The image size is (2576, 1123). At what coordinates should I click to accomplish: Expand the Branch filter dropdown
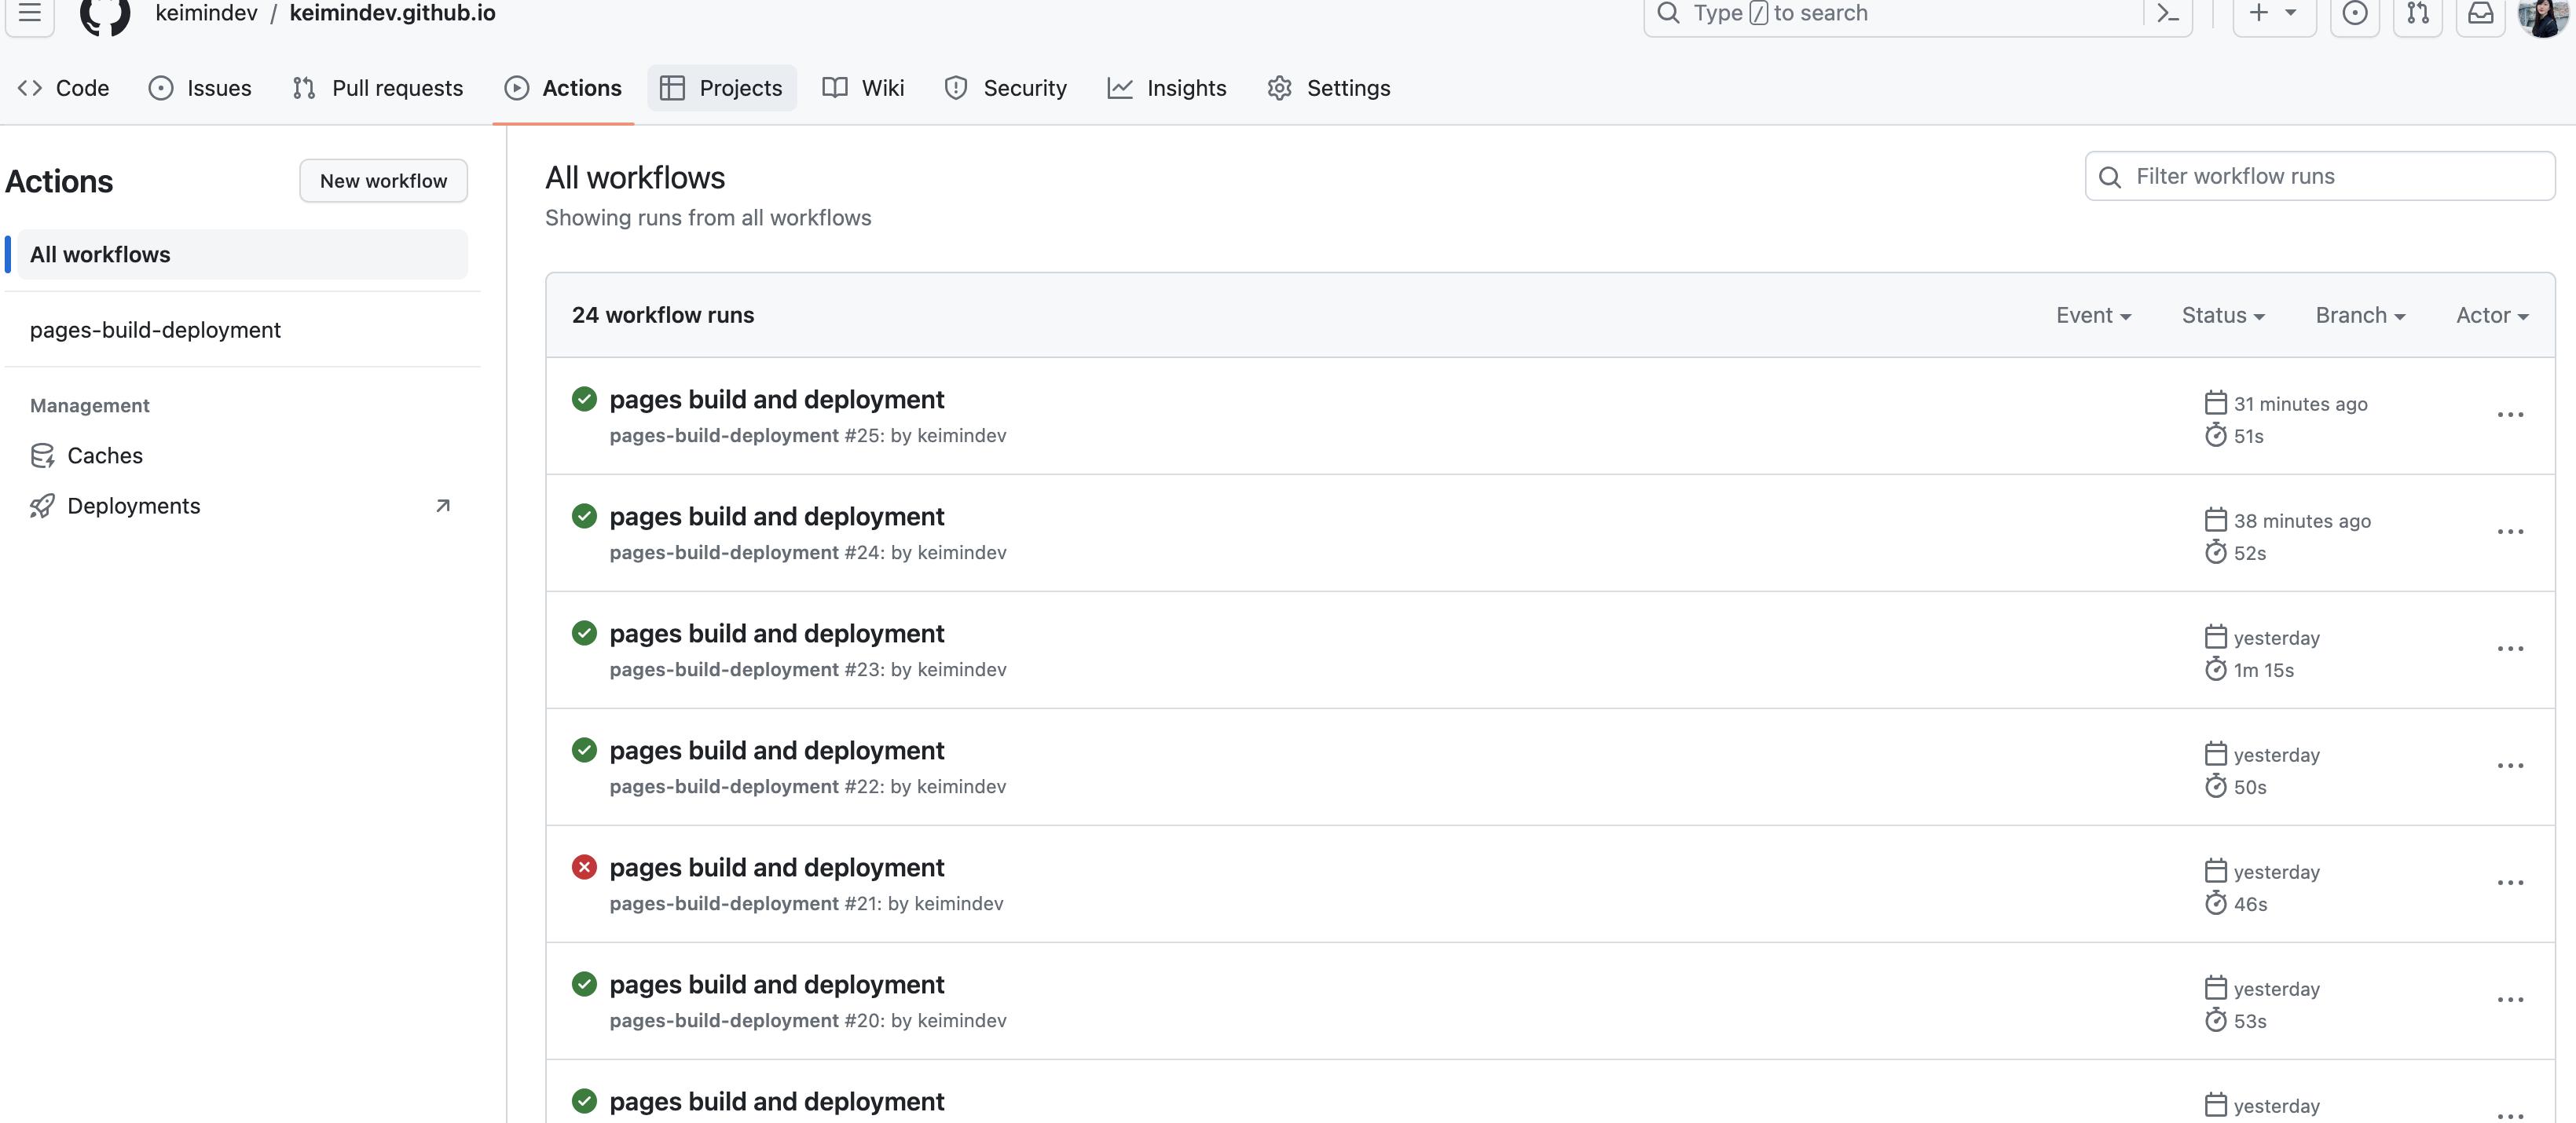[2360, 316]
